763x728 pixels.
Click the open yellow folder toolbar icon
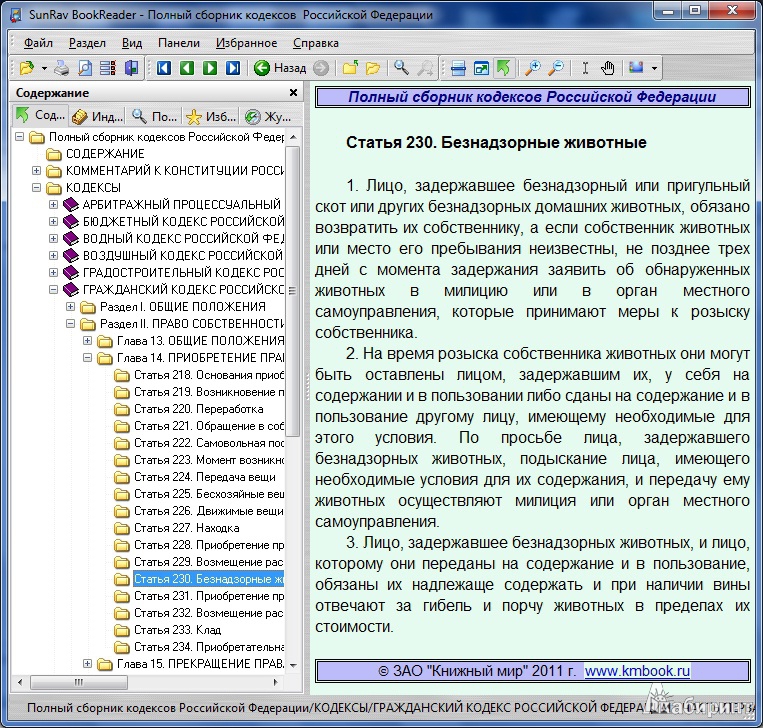(373, 68)
